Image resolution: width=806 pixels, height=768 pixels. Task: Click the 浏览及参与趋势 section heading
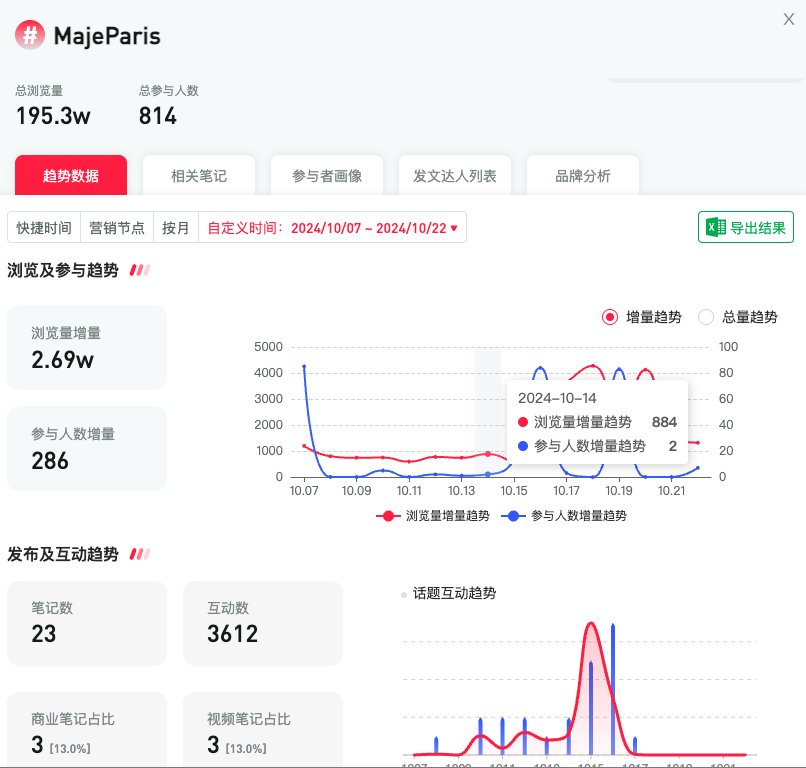pos(63,270)
